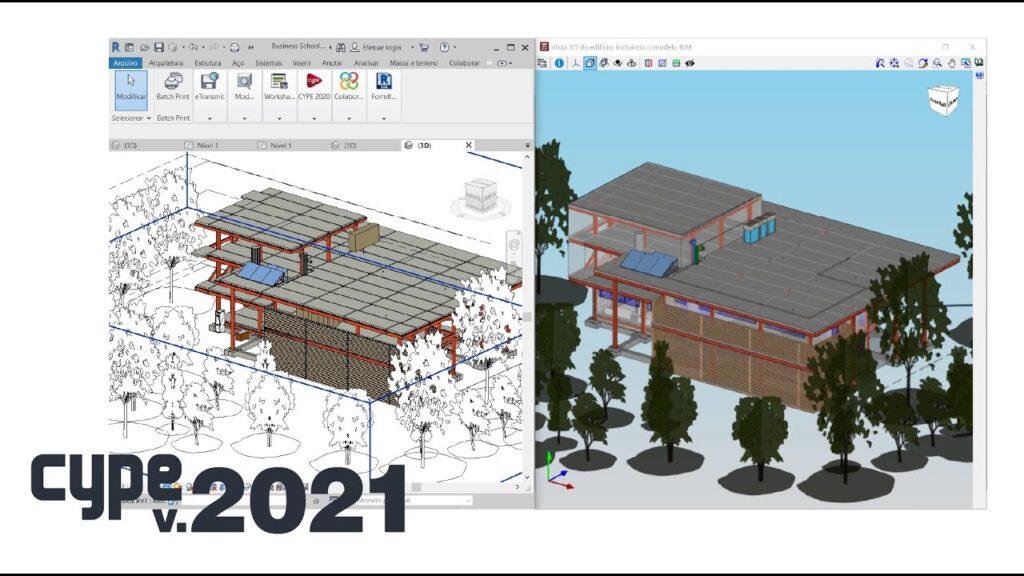Click the view cube in CYPE viewer
The height and width of the screenshot is (576, 1024).
tap(942, 100)
